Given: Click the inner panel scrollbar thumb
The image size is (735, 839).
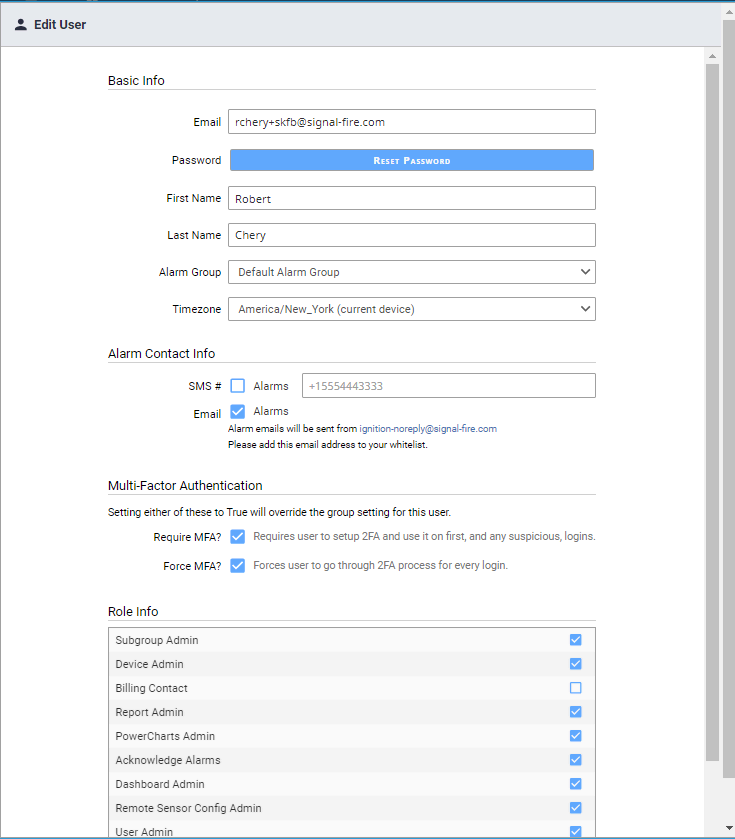Looking at the screenshot, I should click(x=712, y=412).
